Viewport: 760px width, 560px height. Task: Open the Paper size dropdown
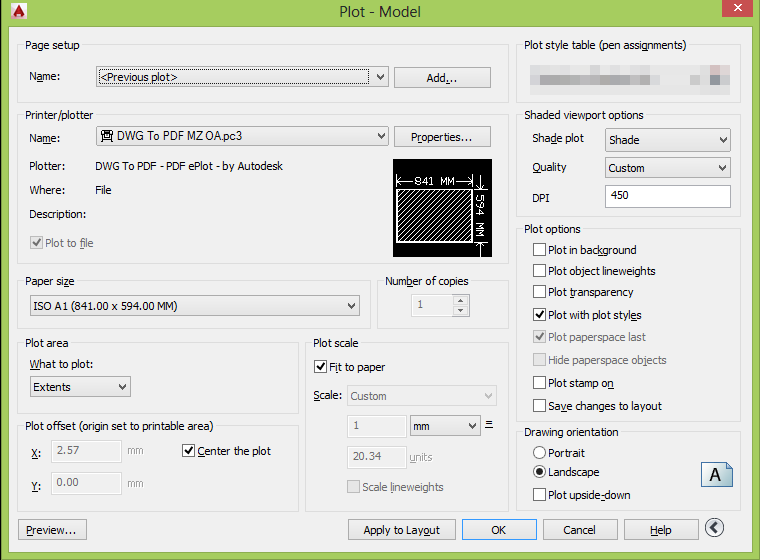(195, 306)
